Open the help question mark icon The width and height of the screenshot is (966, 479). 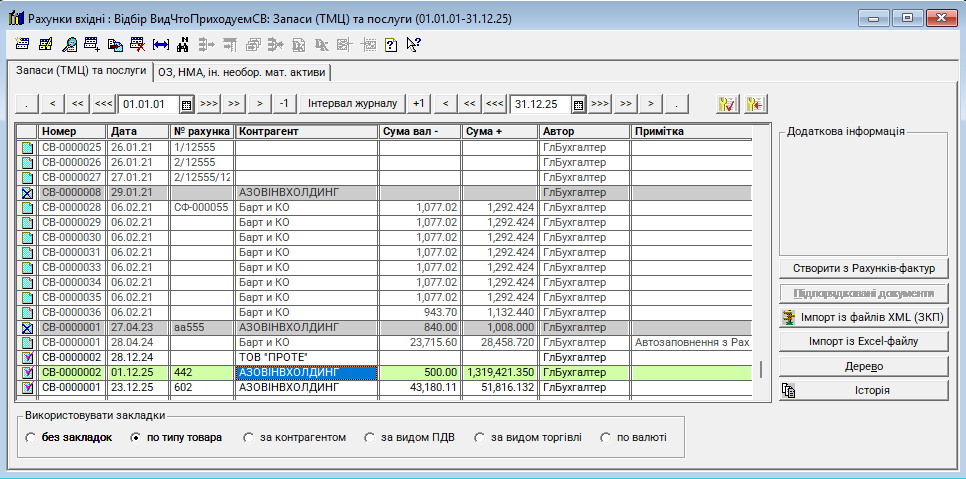(391, 44)
